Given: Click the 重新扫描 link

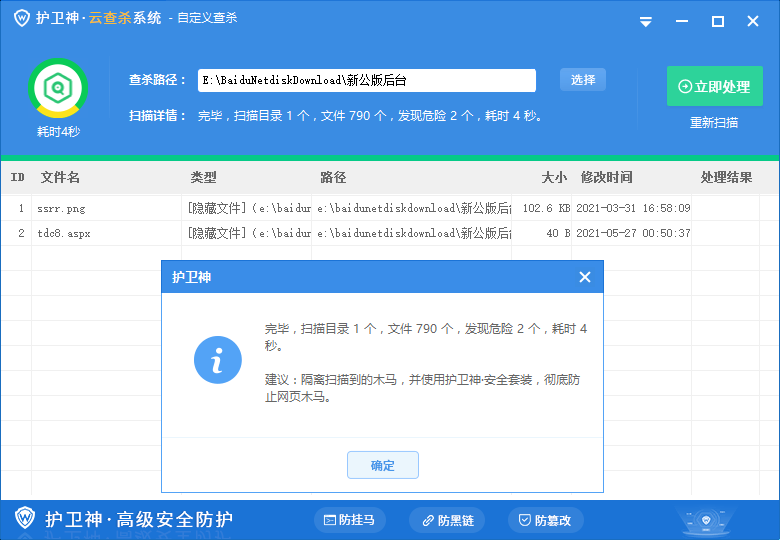Looking at the screenshot, I should (x=714, y=123).
